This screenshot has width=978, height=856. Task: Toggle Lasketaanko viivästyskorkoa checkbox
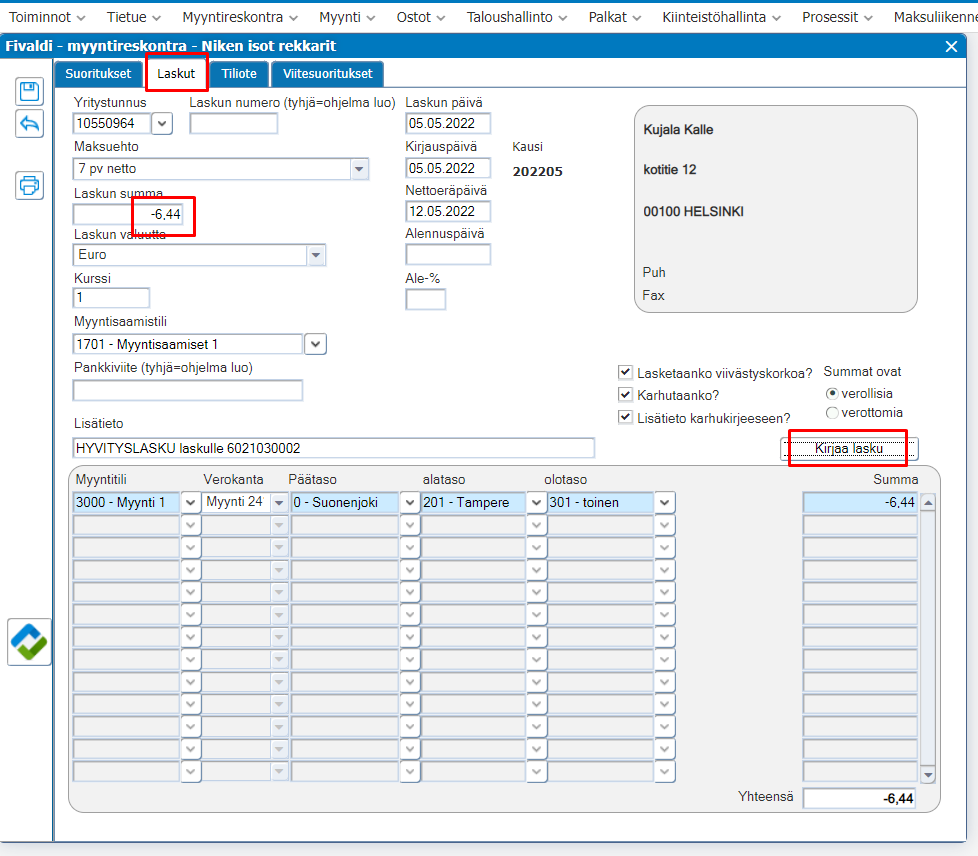click(625, 372)
